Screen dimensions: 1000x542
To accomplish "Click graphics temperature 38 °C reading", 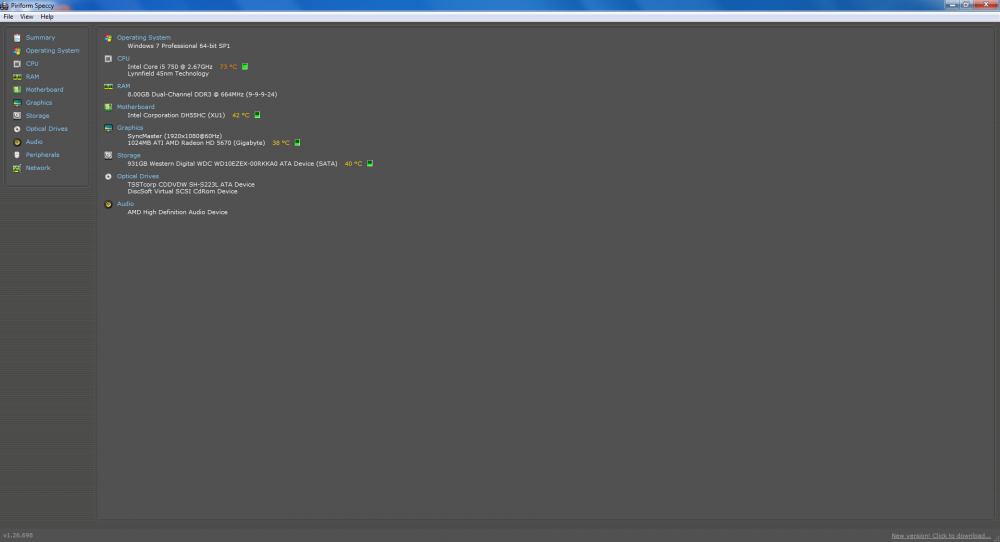I will tap(281, 143).
